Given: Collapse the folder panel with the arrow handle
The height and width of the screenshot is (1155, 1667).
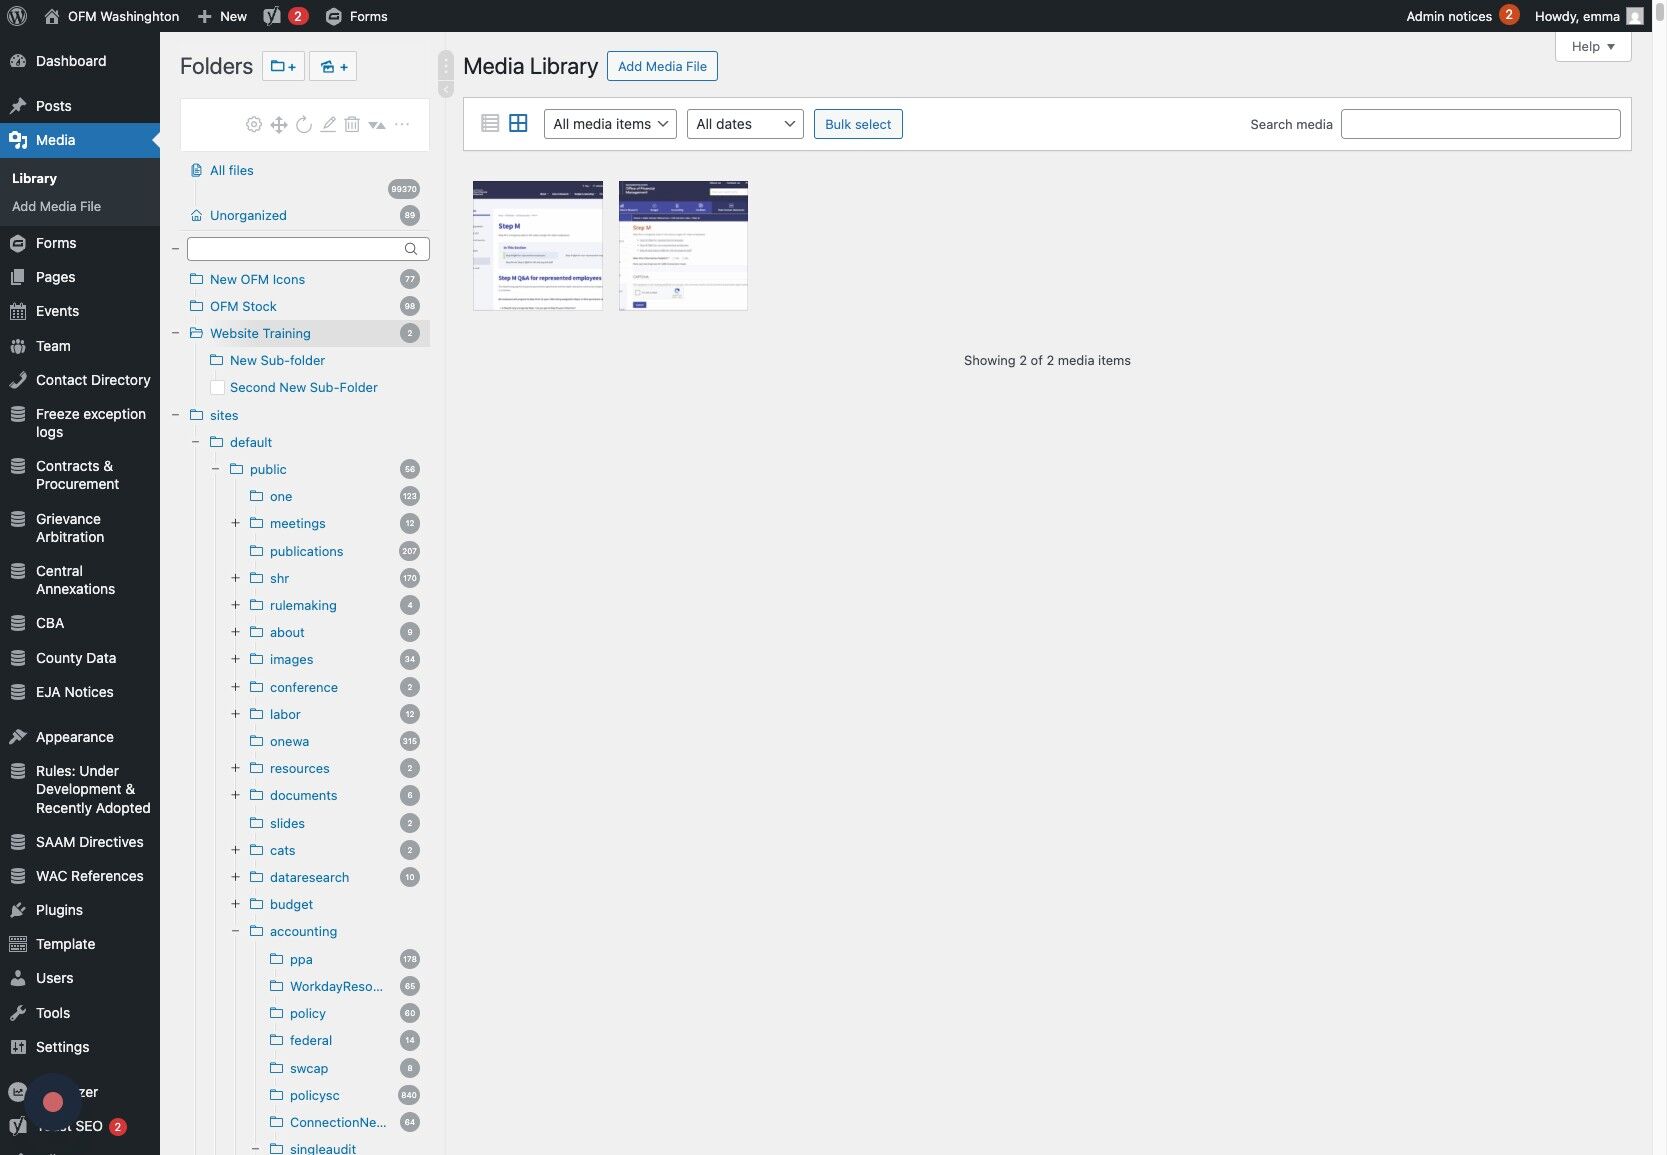Looking at the screenshot, I should [x=446, y=90].
